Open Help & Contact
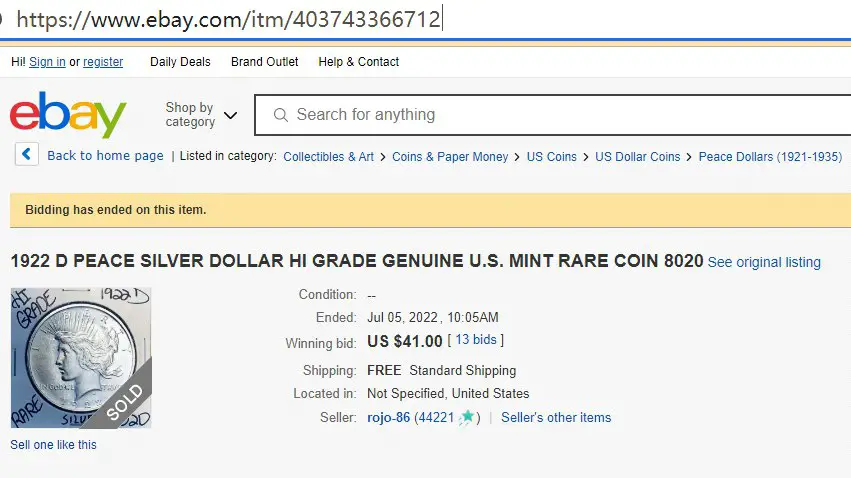Viewport: 851px width, 478px height. tap(359, 62)
